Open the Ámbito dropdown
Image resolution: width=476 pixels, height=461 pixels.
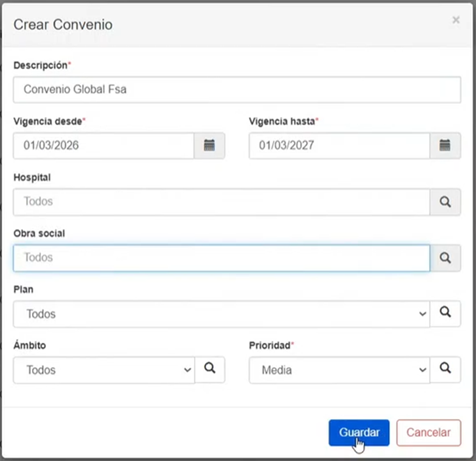pos(104,370)
